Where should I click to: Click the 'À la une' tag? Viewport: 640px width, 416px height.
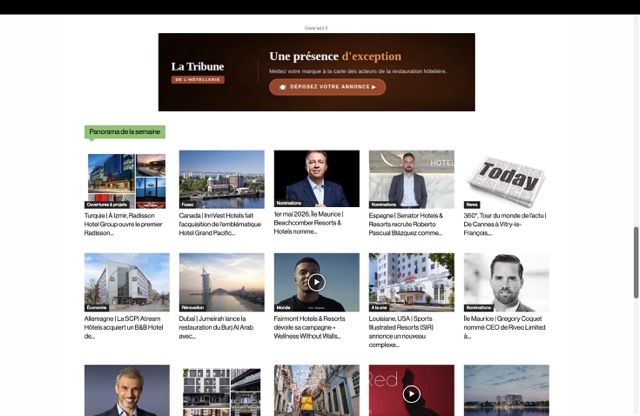(x=379, y=307)
